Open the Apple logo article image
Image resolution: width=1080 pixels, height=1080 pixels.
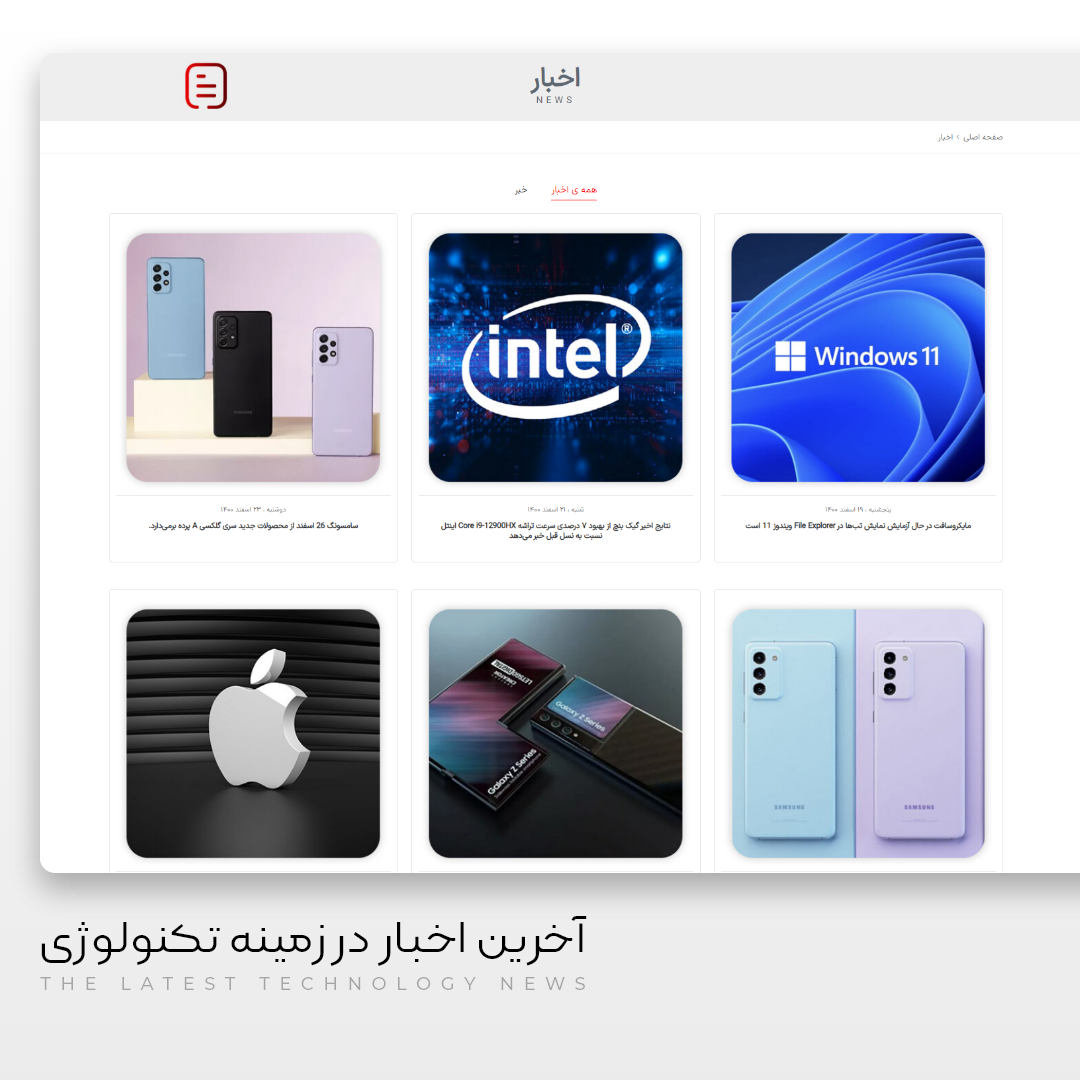pos(253,733)
